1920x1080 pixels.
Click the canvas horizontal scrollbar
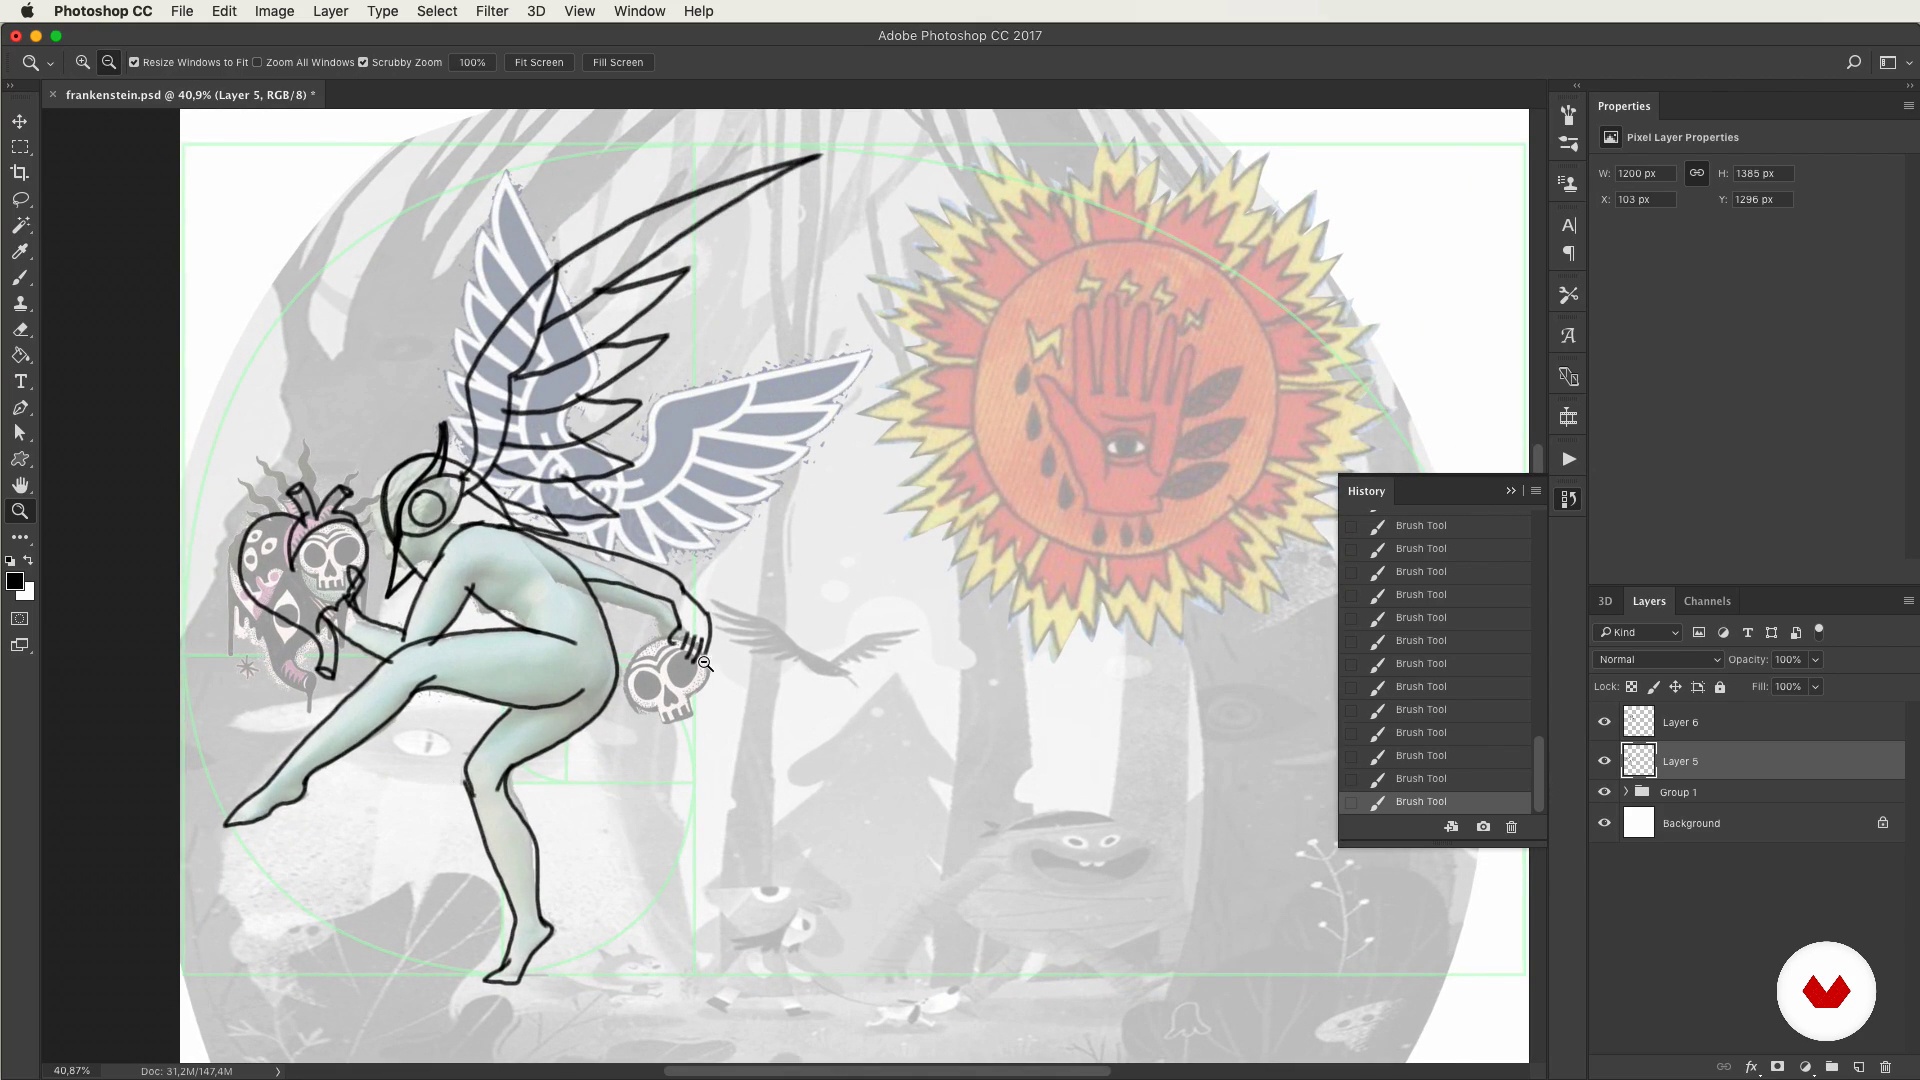886,1071
